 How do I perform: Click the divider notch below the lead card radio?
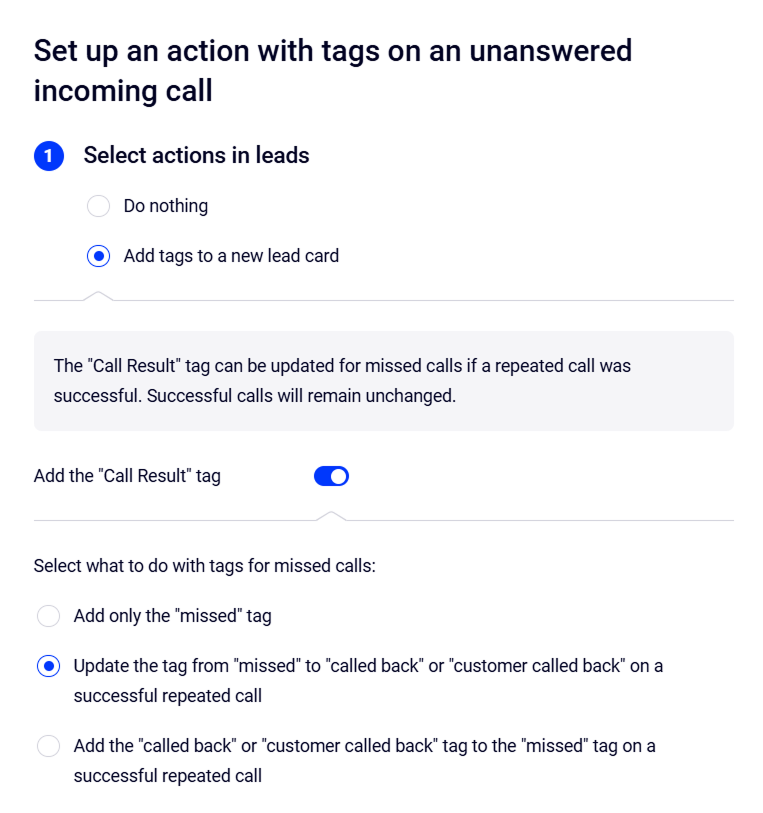pos(98,296)
